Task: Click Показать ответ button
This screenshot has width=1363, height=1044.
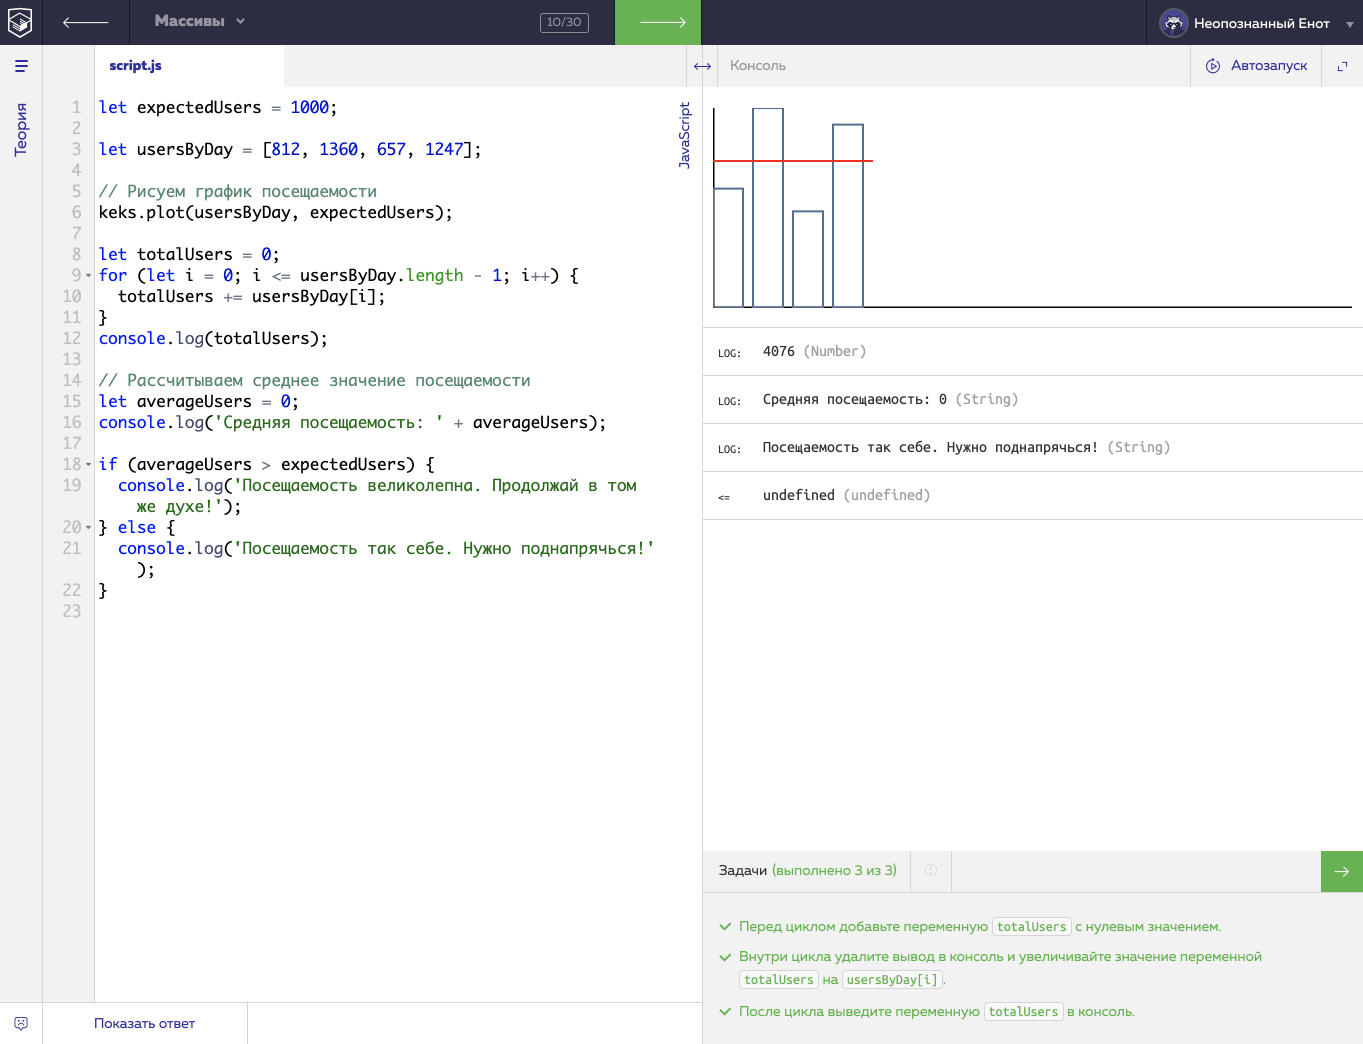Action: 144,1023
